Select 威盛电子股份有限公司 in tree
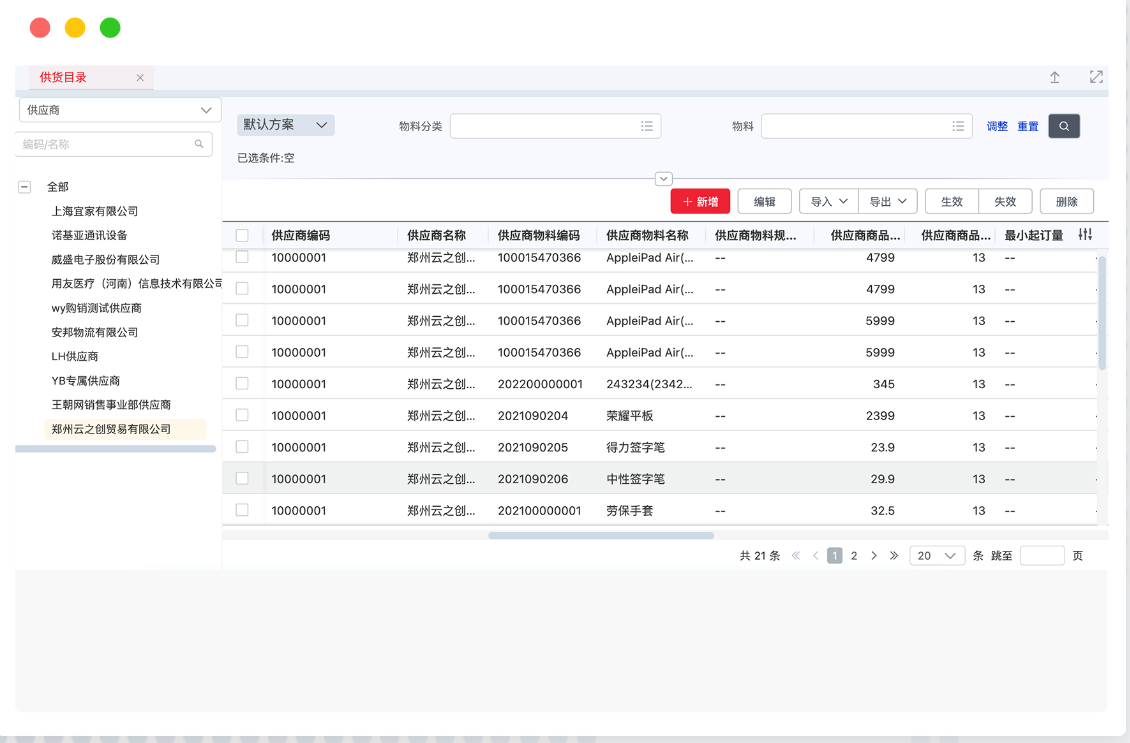The height and width of the screenshot is (743, 1130). tap(105, 259)
